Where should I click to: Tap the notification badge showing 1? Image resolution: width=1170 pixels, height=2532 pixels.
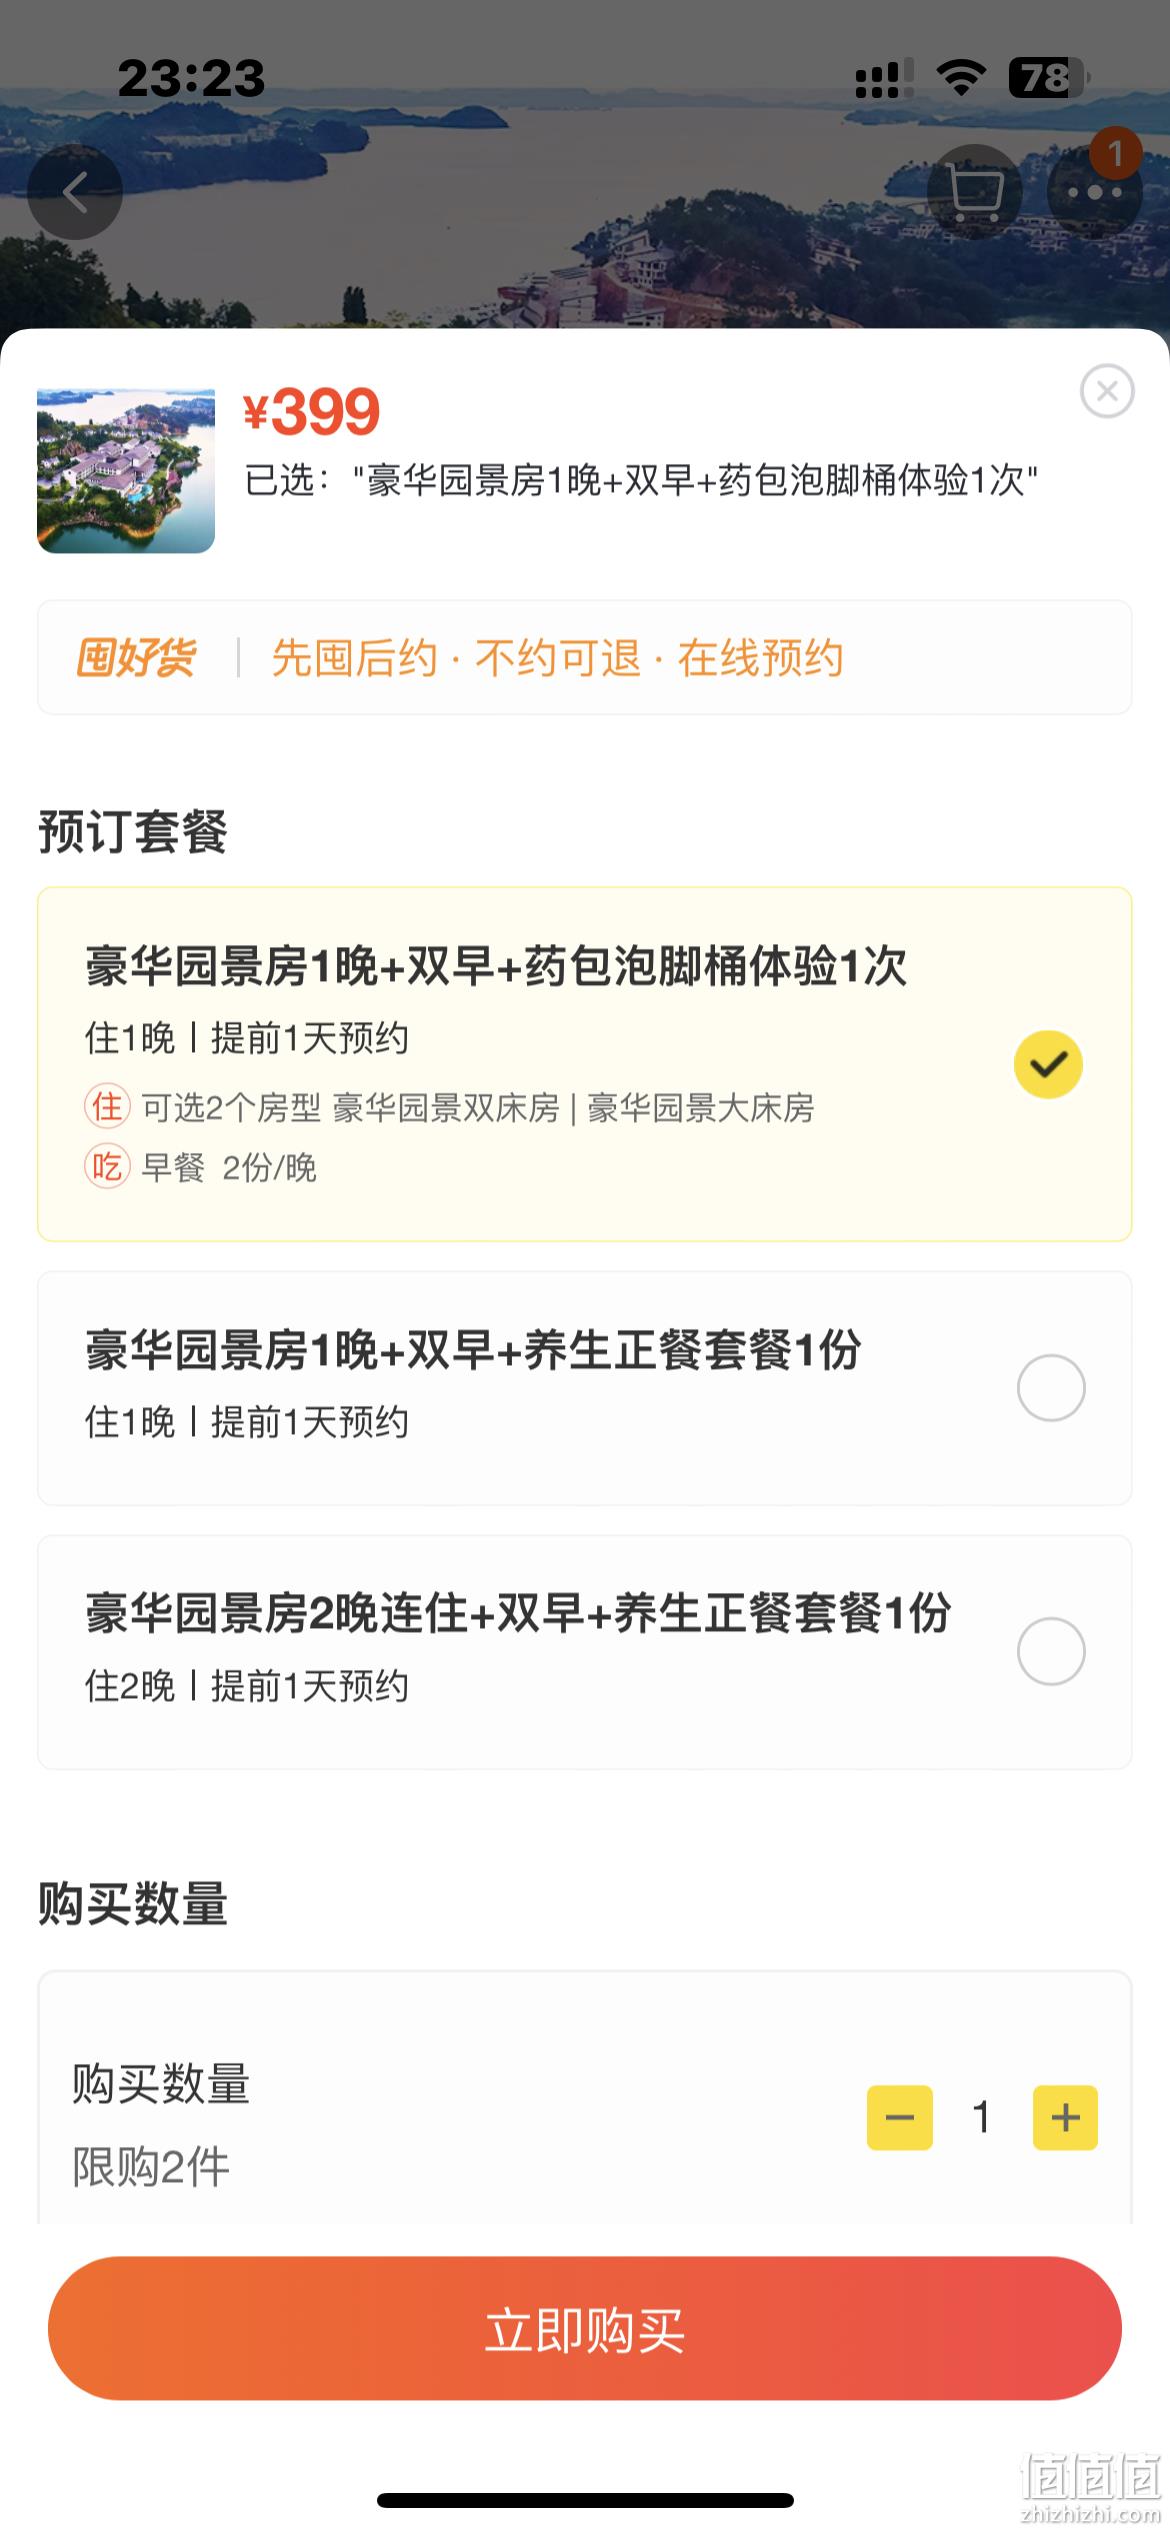click(x=1115, y=153)
